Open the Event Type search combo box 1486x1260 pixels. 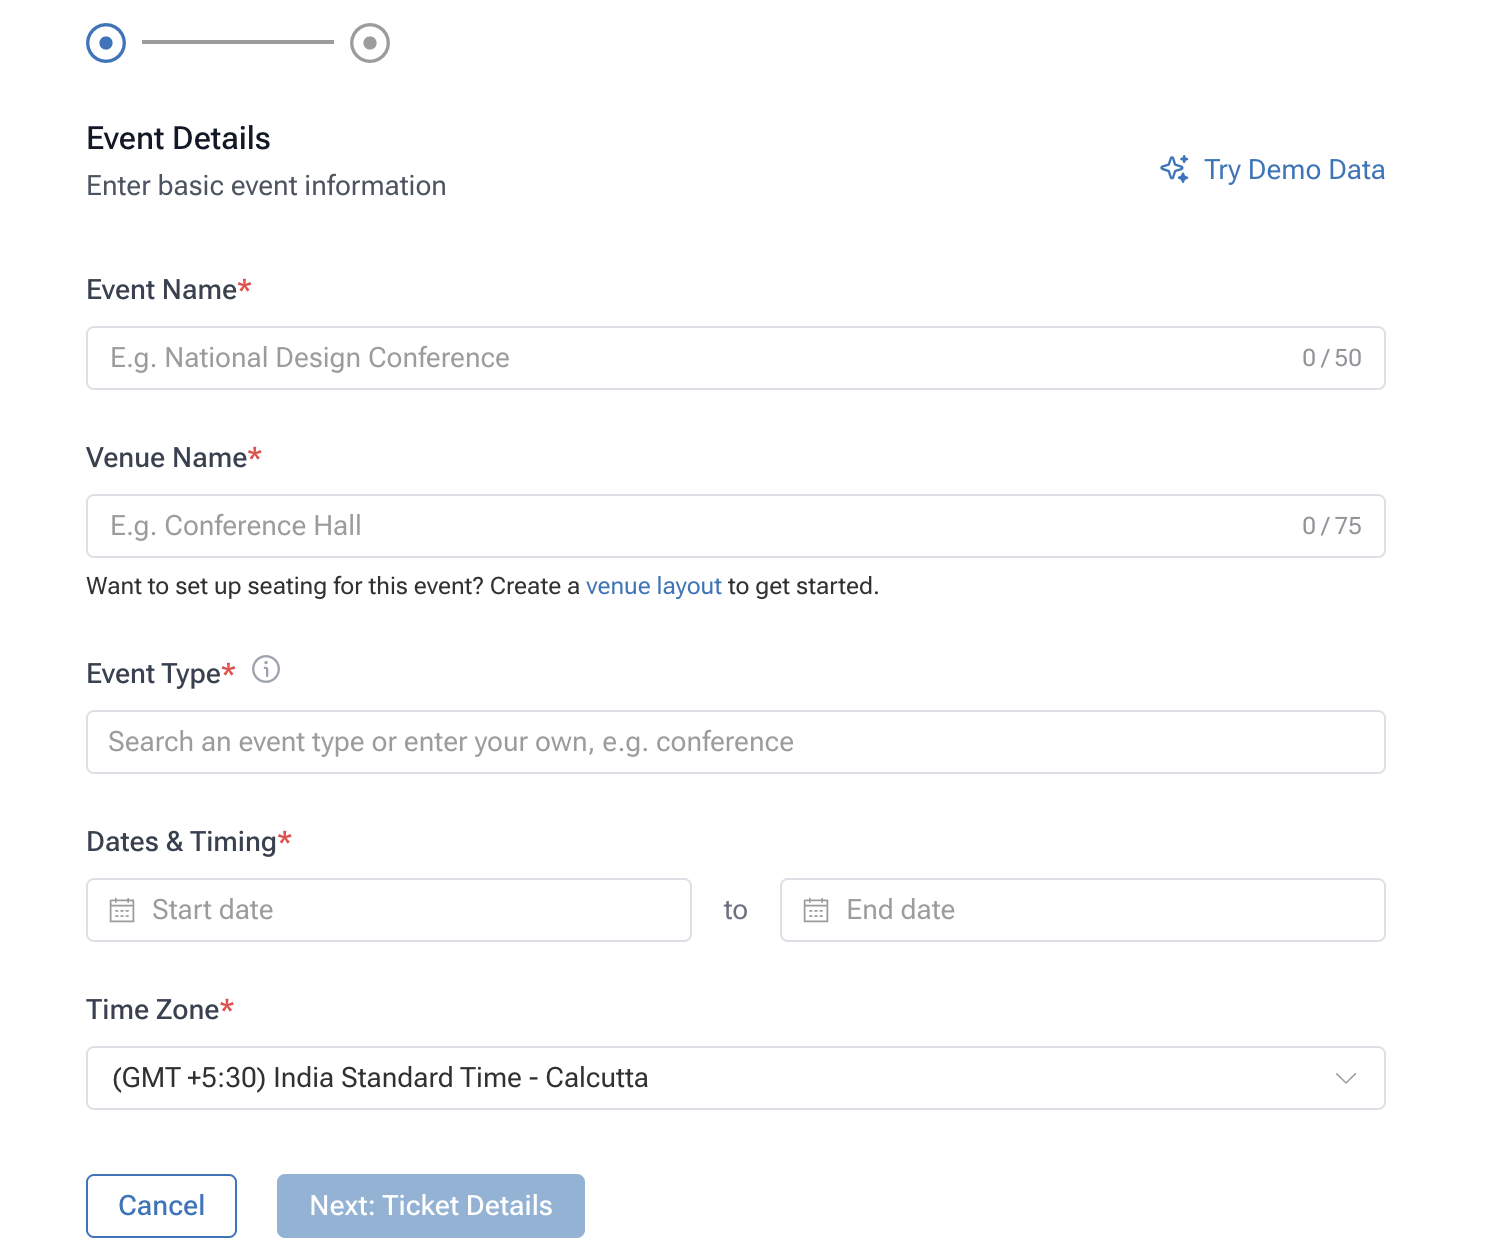click(x=736, y=742)
